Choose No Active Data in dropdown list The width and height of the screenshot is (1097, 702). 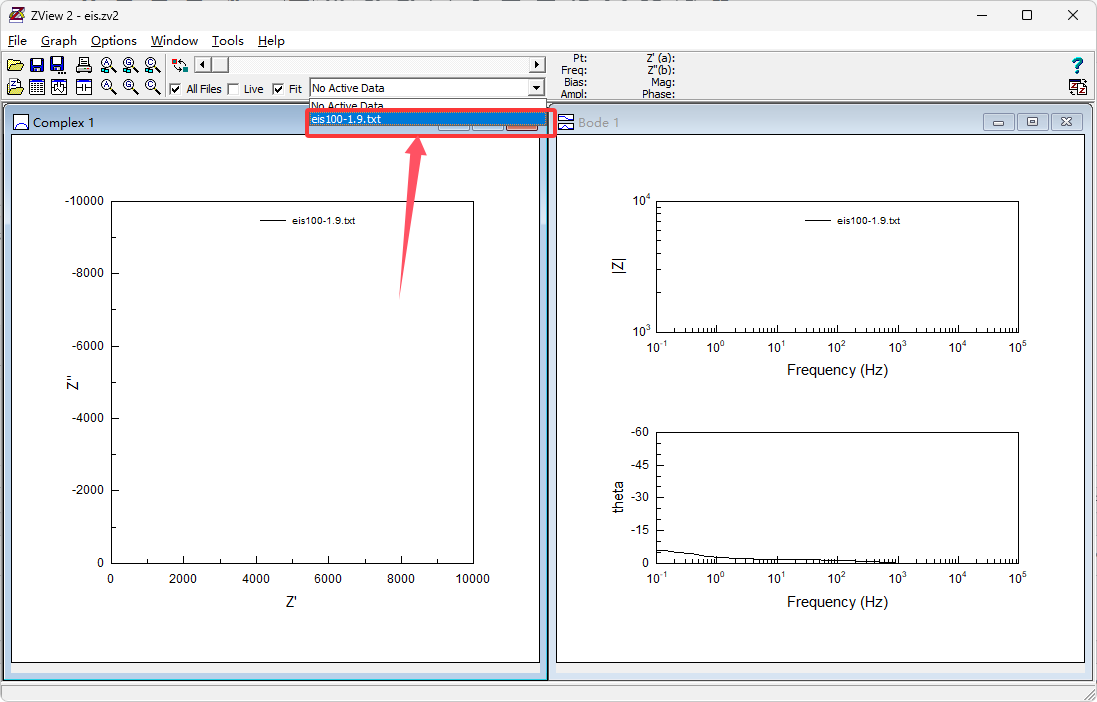(347, 105)
